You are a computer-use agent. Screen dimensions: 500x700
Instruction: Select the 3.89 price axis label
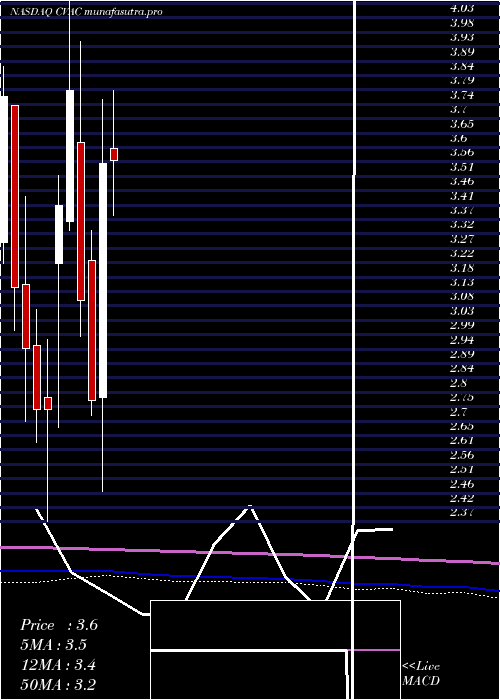click(462, 52)
